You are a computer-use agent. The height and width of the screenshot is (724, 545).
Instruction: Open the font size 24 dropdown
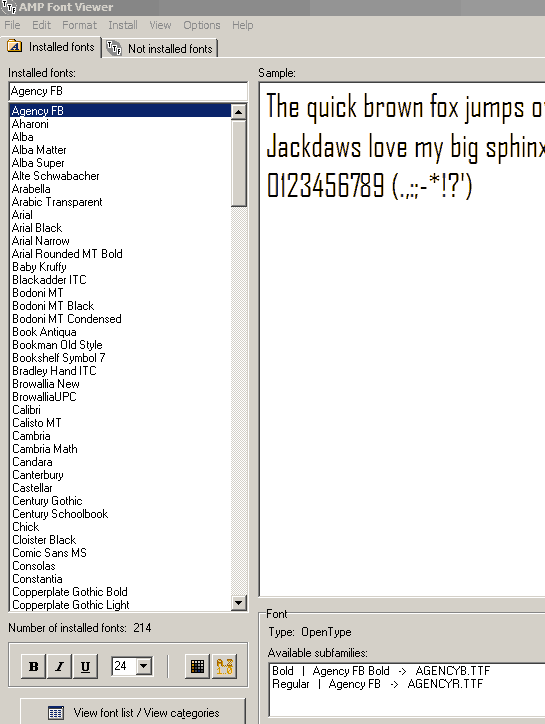[144, 666]
